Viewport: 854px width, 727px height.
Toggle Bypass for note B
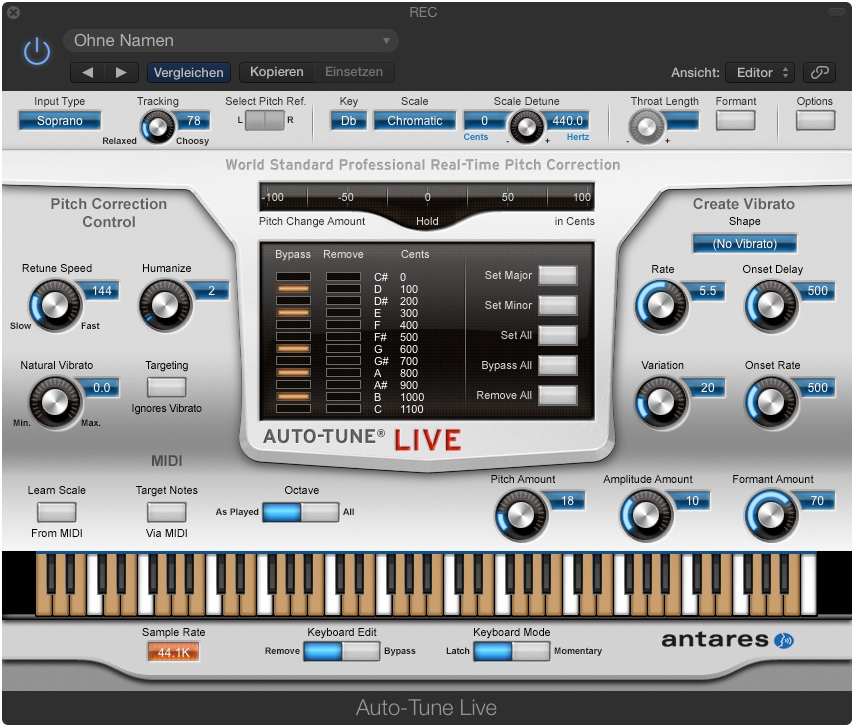pos(293,396)
